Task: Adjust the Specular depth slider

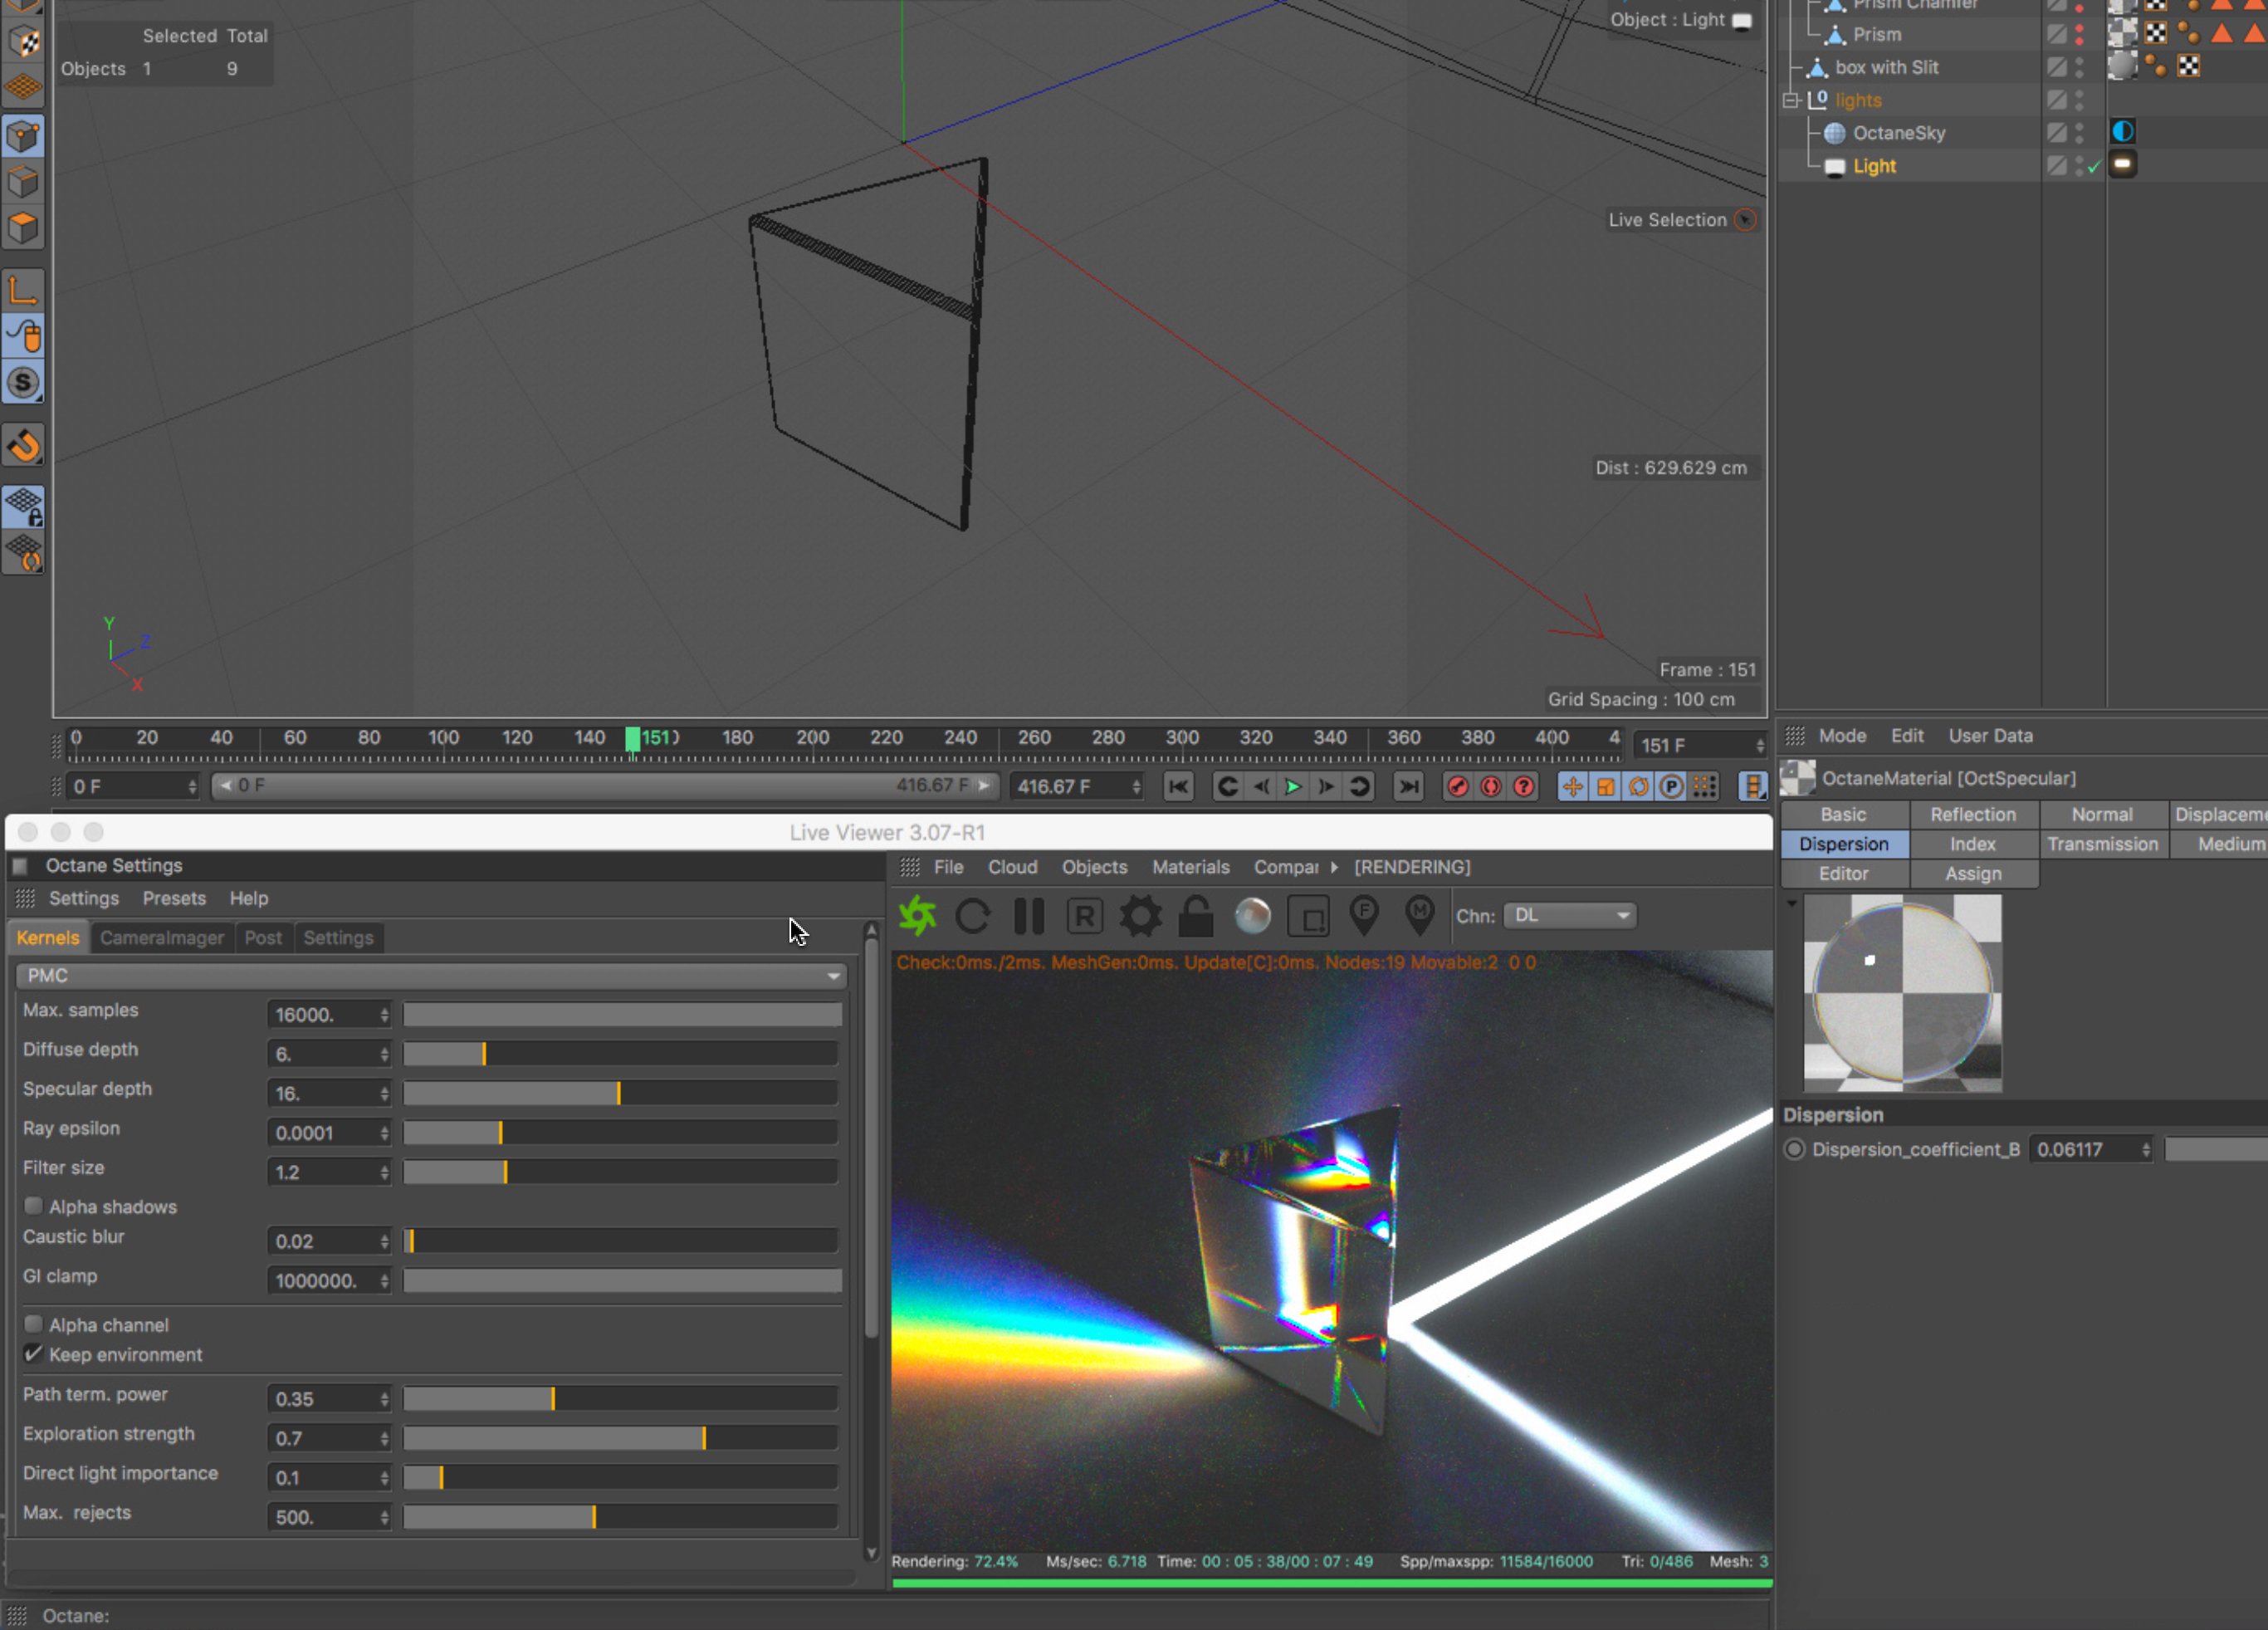Action: [619, 1093]
